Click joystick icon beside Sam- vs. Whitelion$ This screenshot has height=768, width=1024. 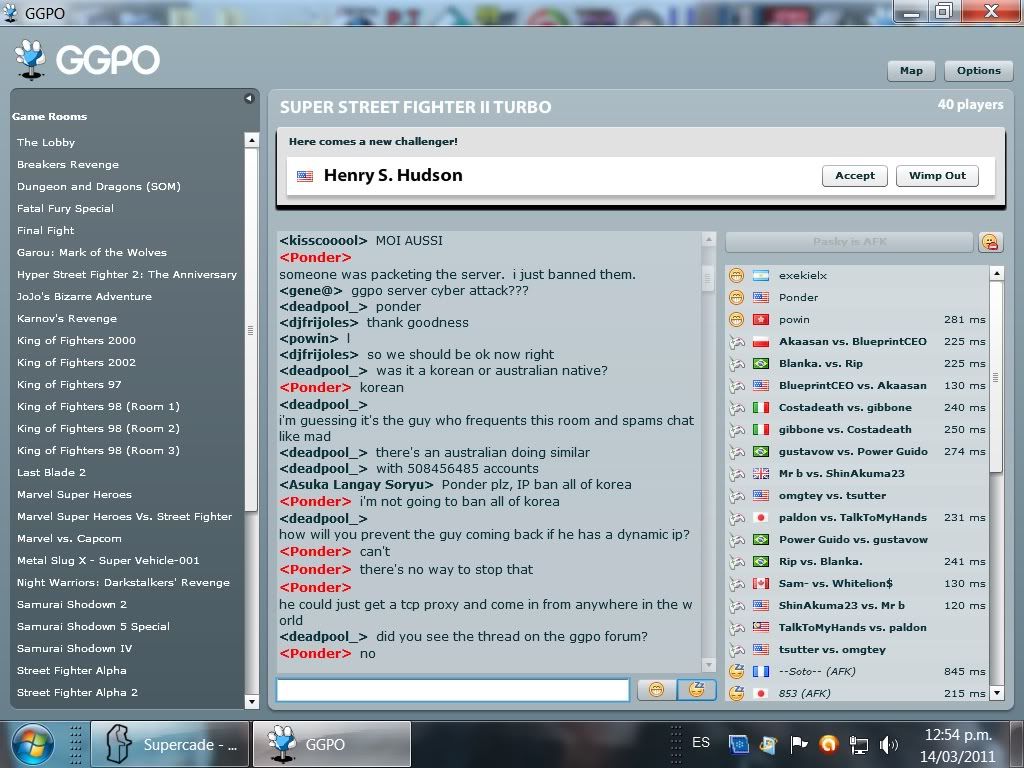[x=737, y=584]
